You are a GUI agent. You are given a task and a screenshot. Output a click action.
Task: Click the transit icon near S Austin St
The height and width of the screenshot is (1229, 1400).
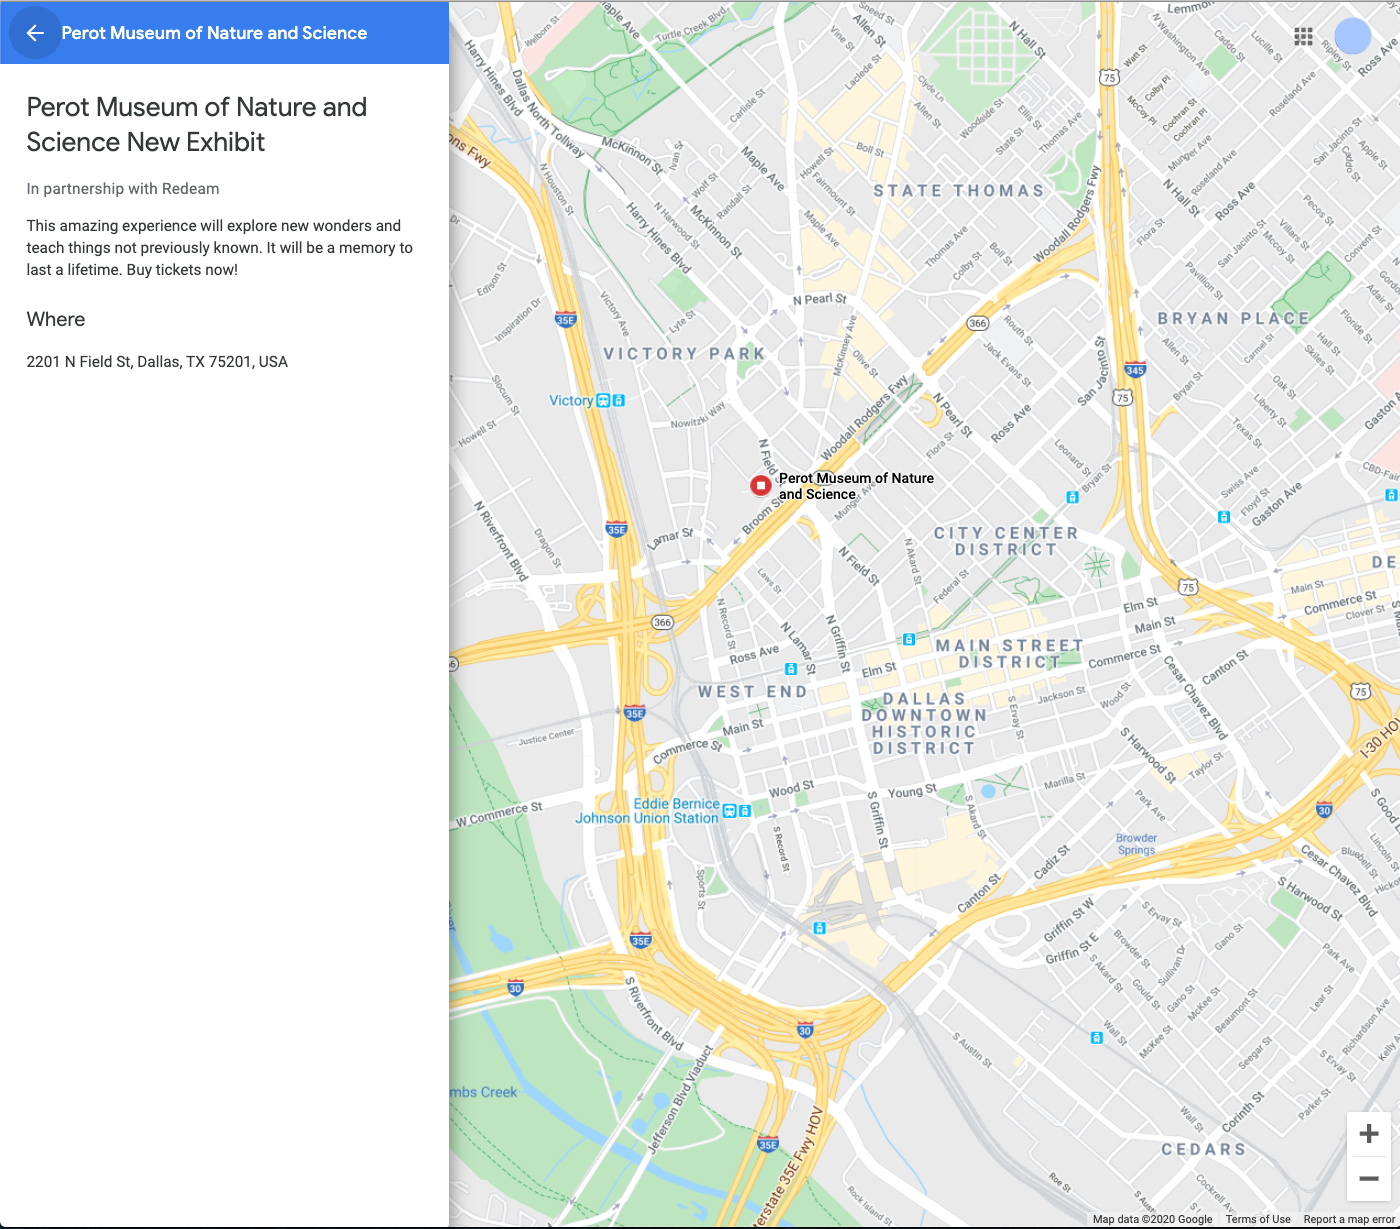[x=1097, y=1038]
